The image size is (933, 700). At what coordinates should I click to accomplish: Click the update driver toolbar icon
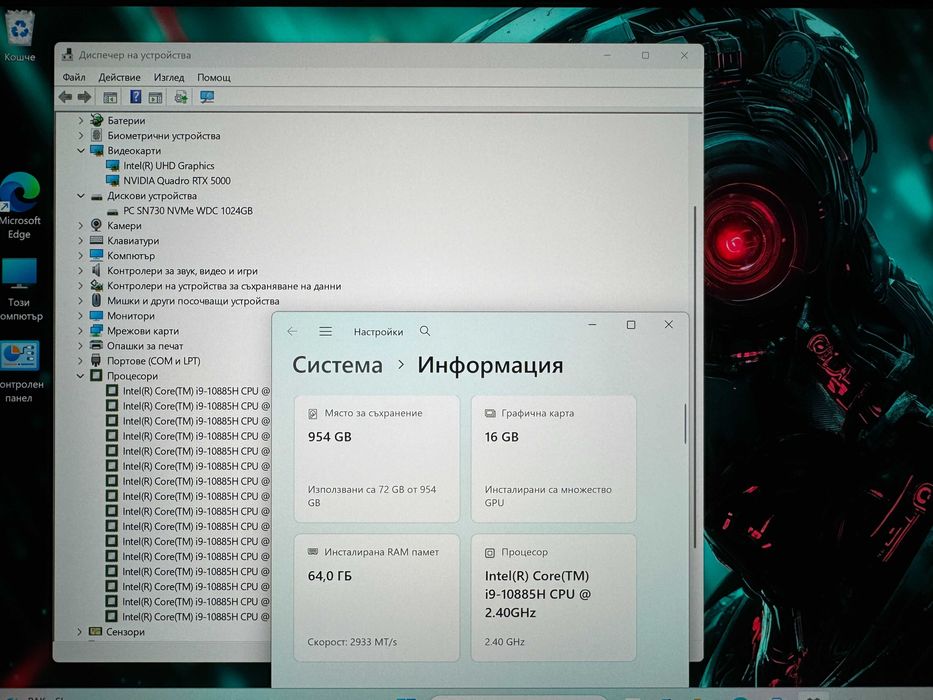181,96
